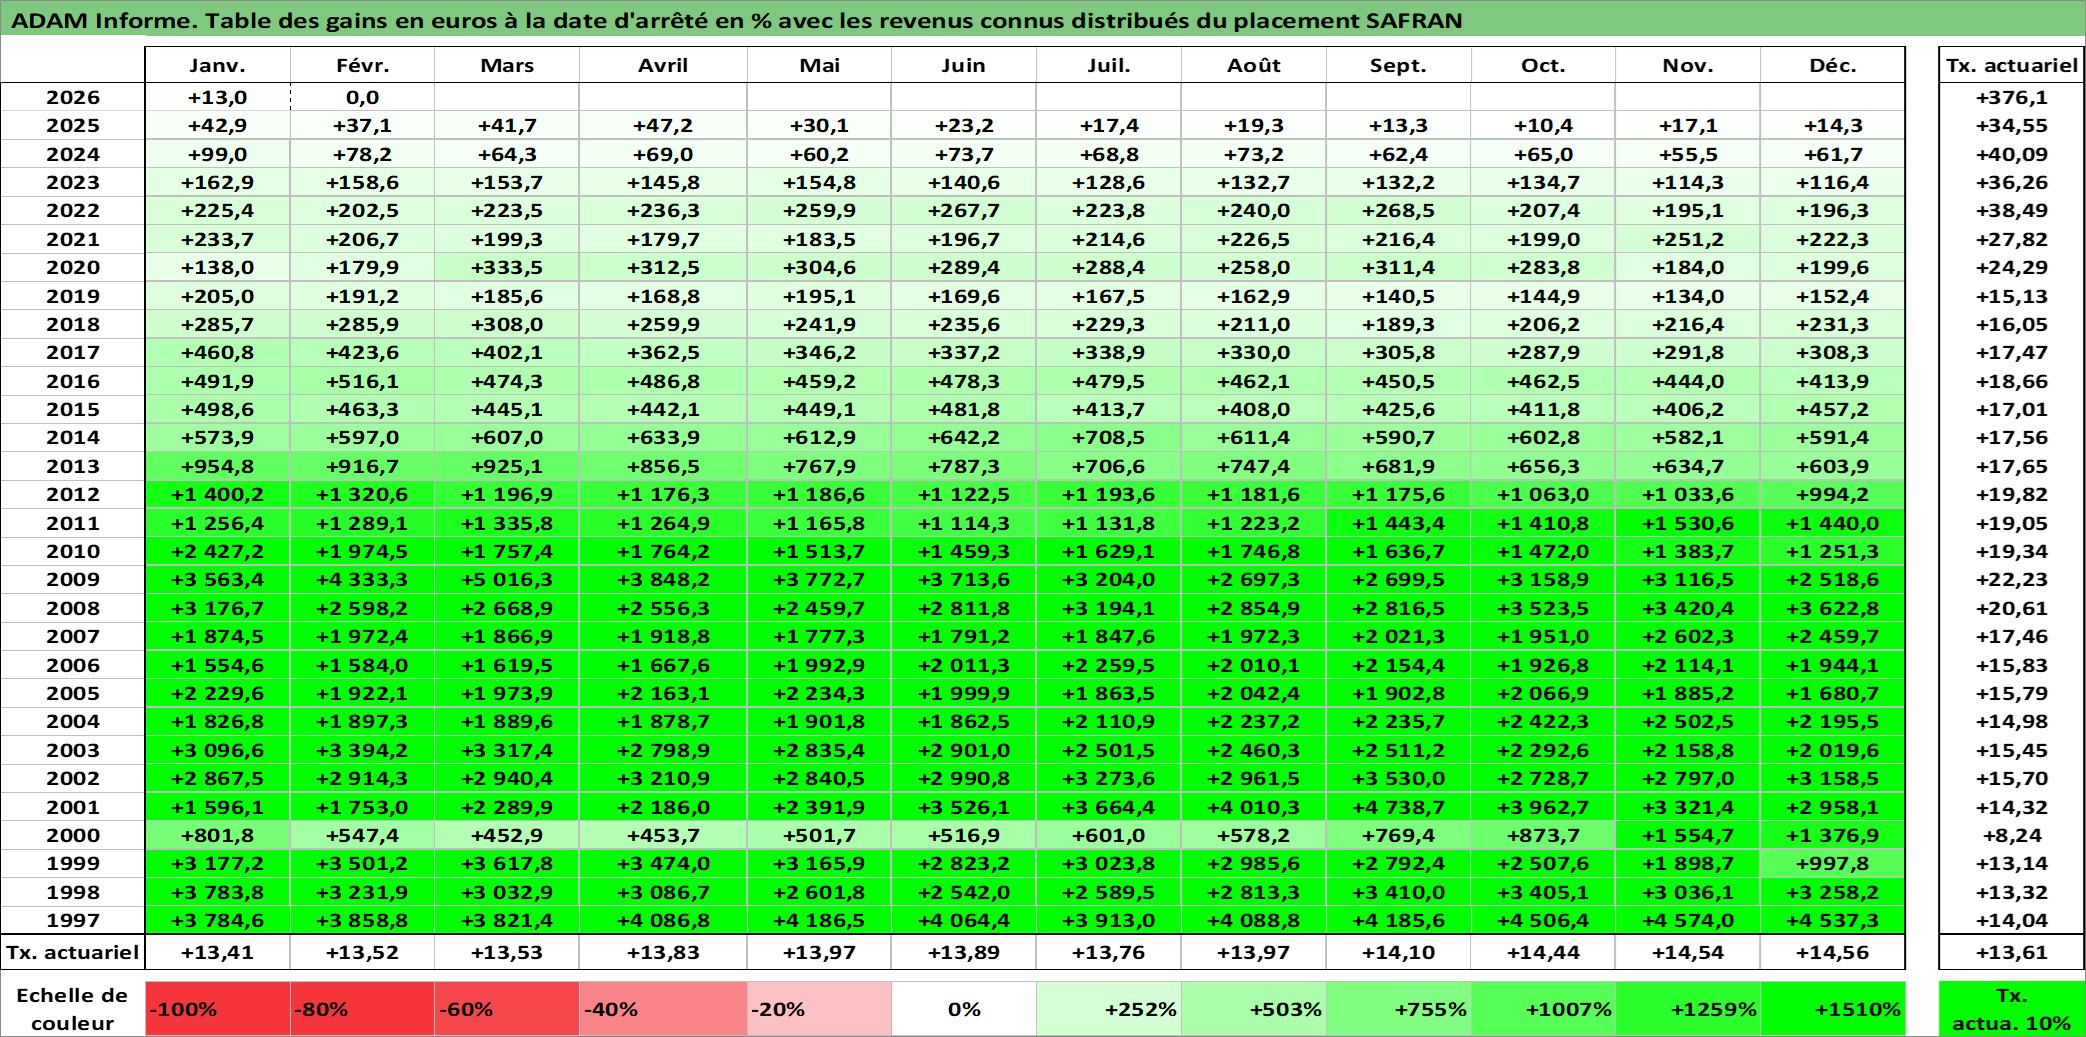Click the 2000 row label
Viewport: 2086px width, 1037px height.
pos(73,835)
